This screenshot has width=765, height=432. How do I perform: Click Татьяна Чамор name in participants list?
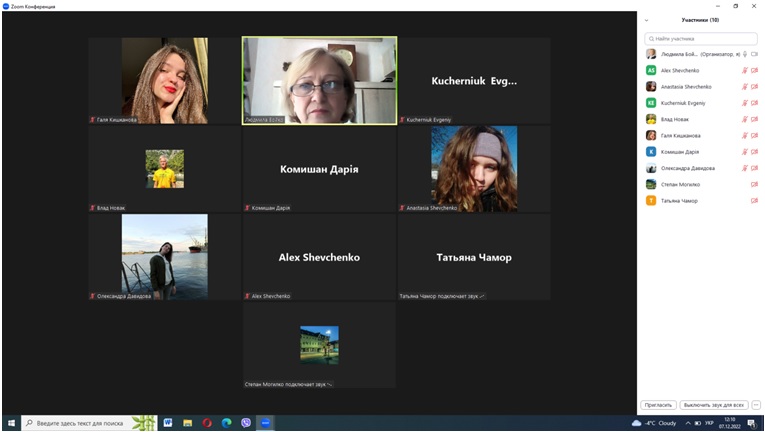pyautogui.click(x=679, y=201)
